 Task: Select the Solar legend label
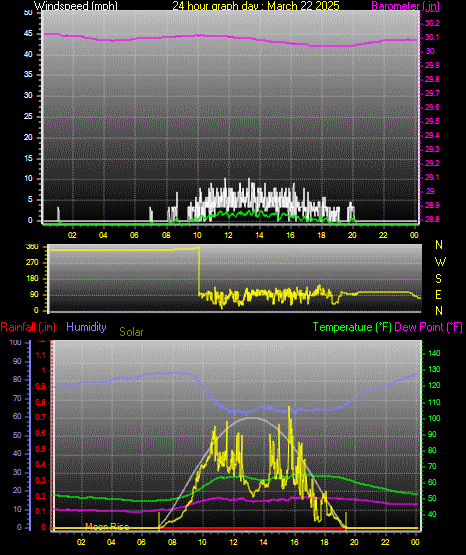pyautogui.click(x=131, y=332)
